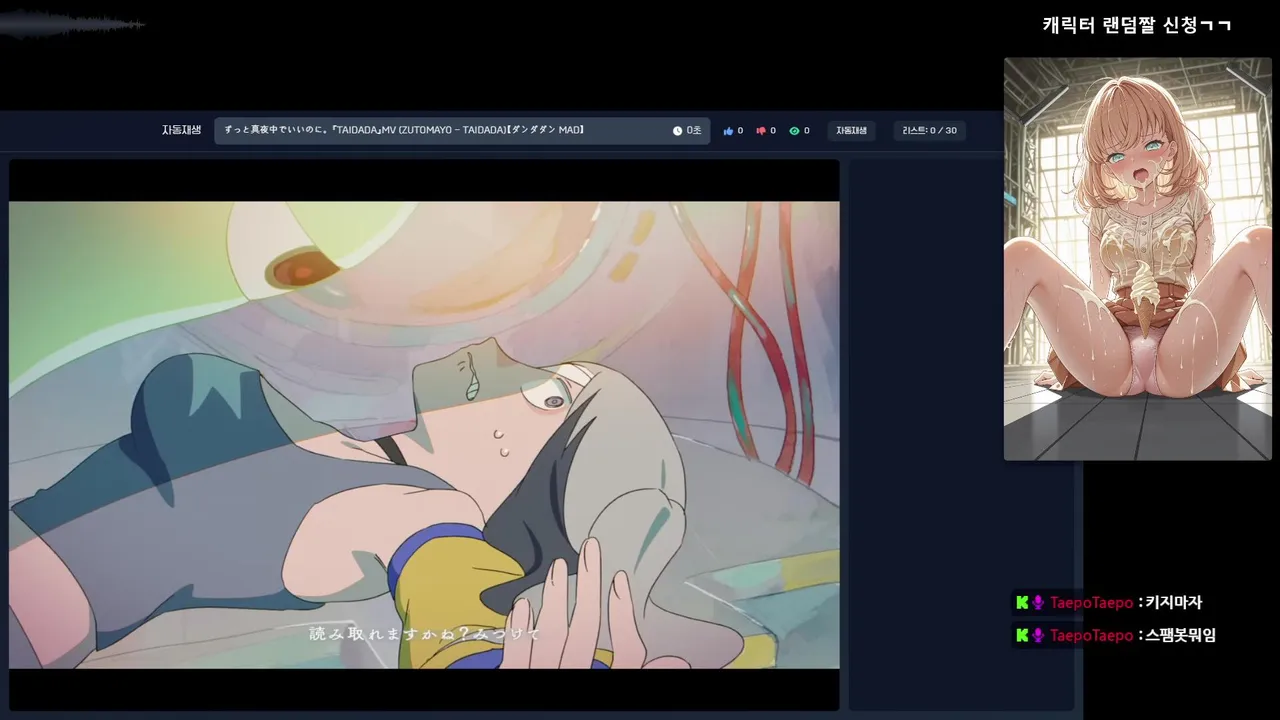The height and width of the screenshot is (720, 1280).
Task: Click the green eye viewer-count icon
Action: pyautogui.click(x=794, y=131)
